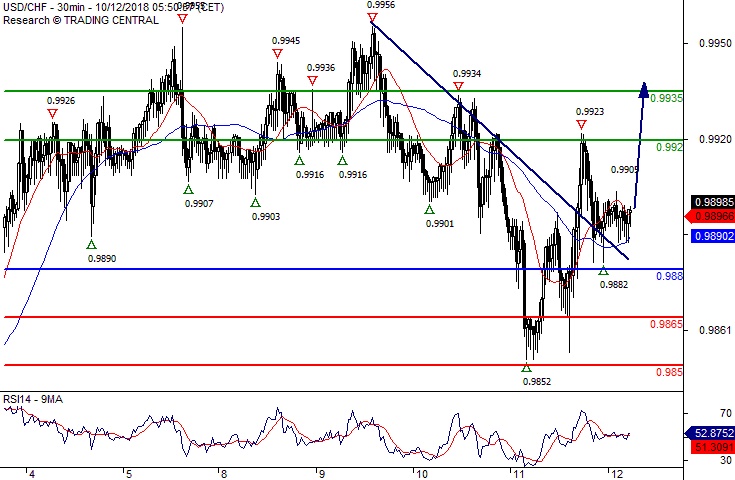Screen dimensions: 735x480
Task: Click the red pivot-high marker under 0.9934
Action: coord(458,86)
